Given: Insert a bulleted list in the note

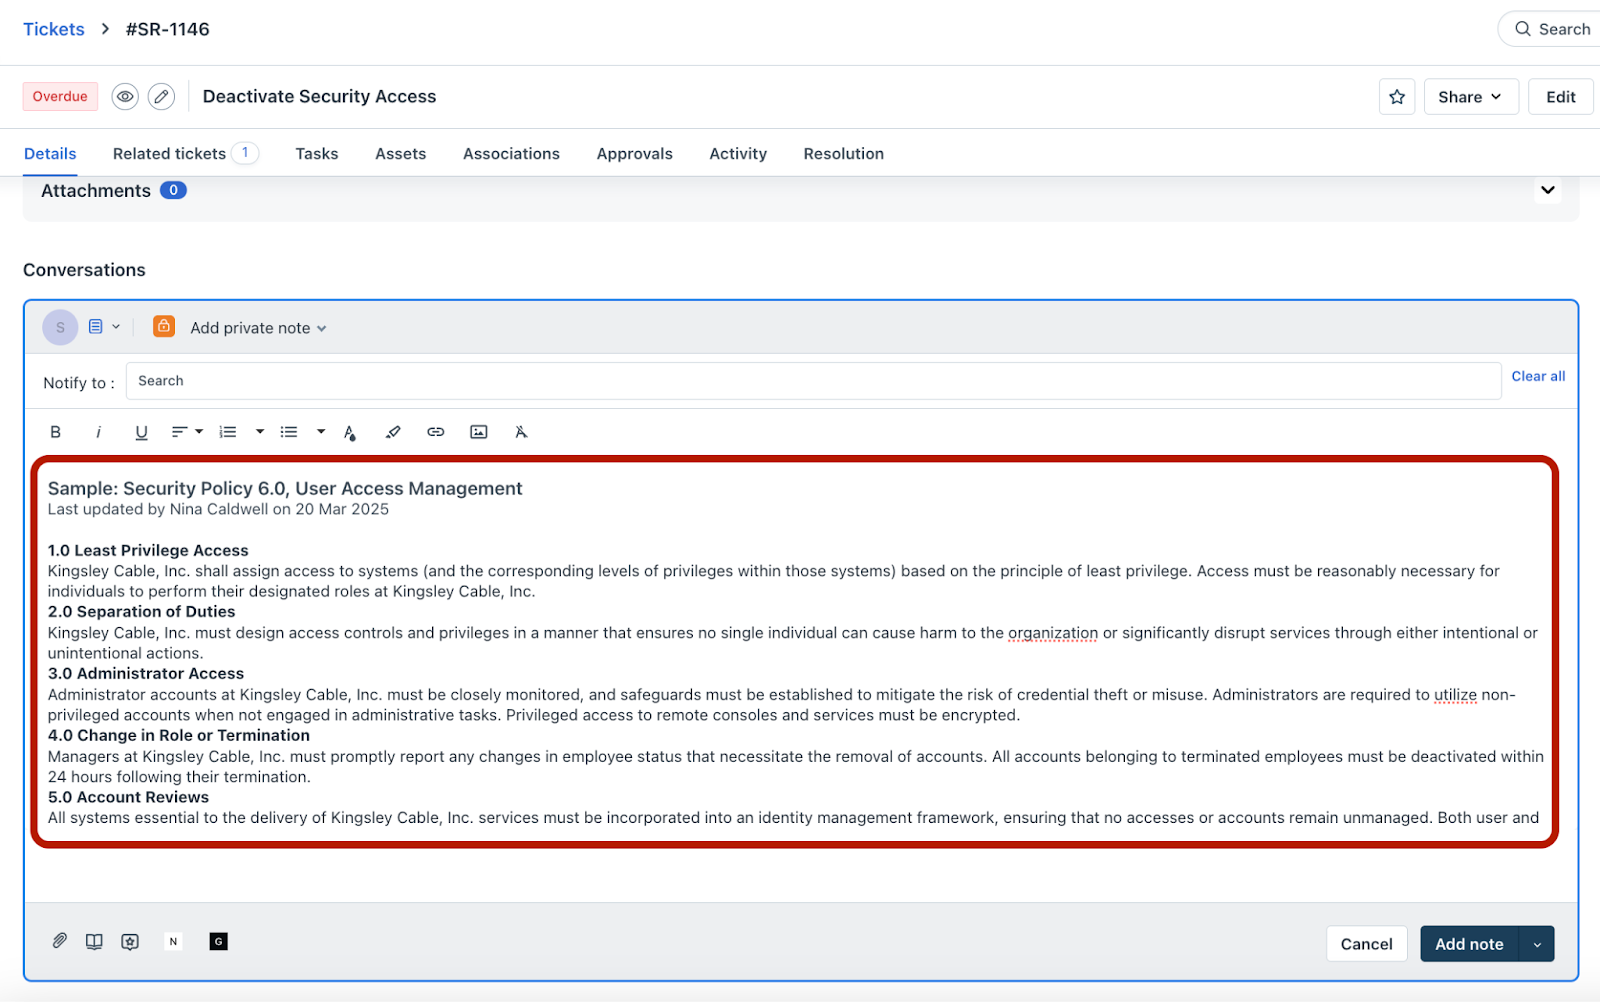Looking at the screenshot, I should [289, 432].
